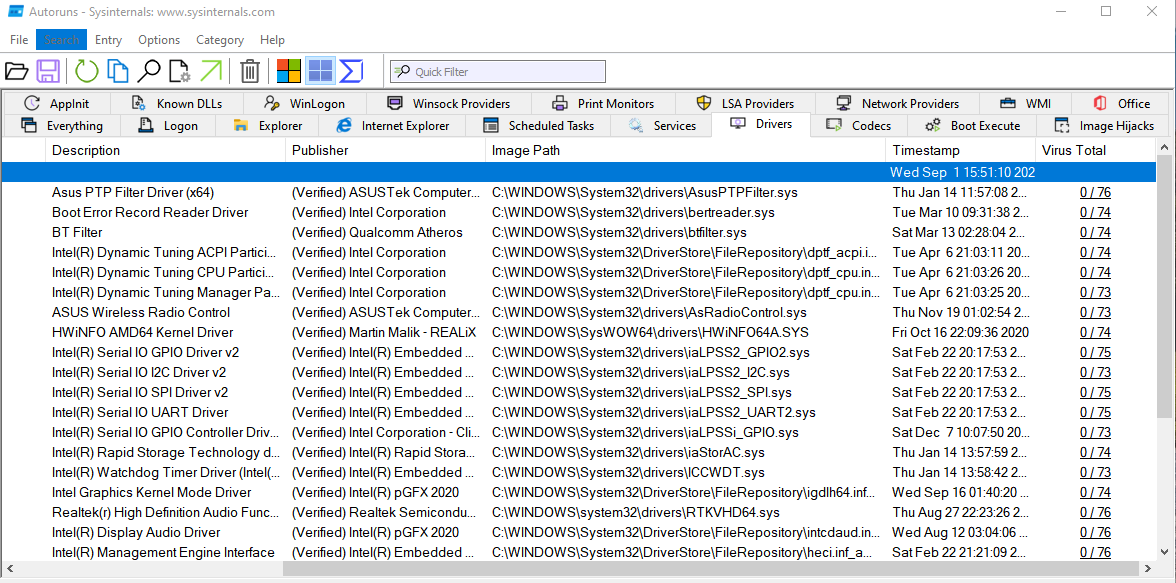Switch to the Explorer tab

point(267,125)
